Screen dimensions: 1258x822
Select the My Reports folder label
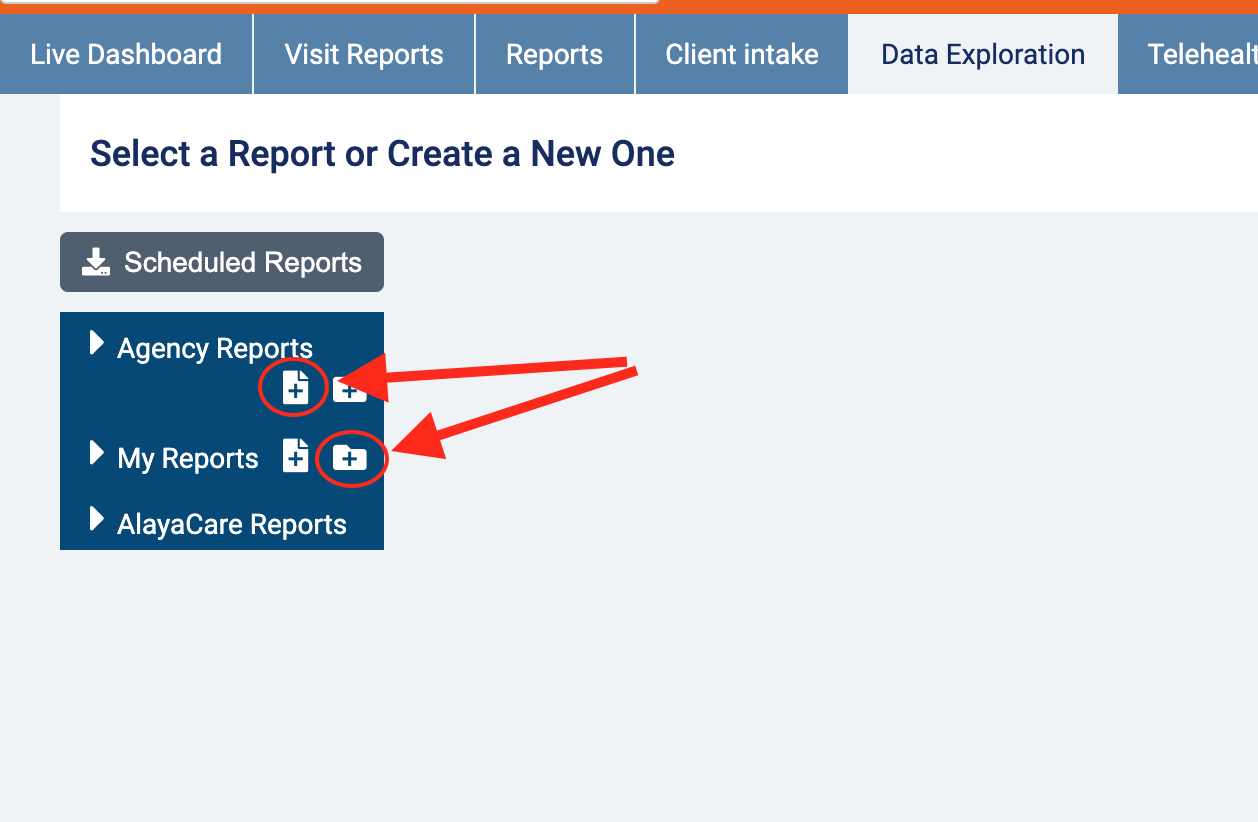click(188, 459)
